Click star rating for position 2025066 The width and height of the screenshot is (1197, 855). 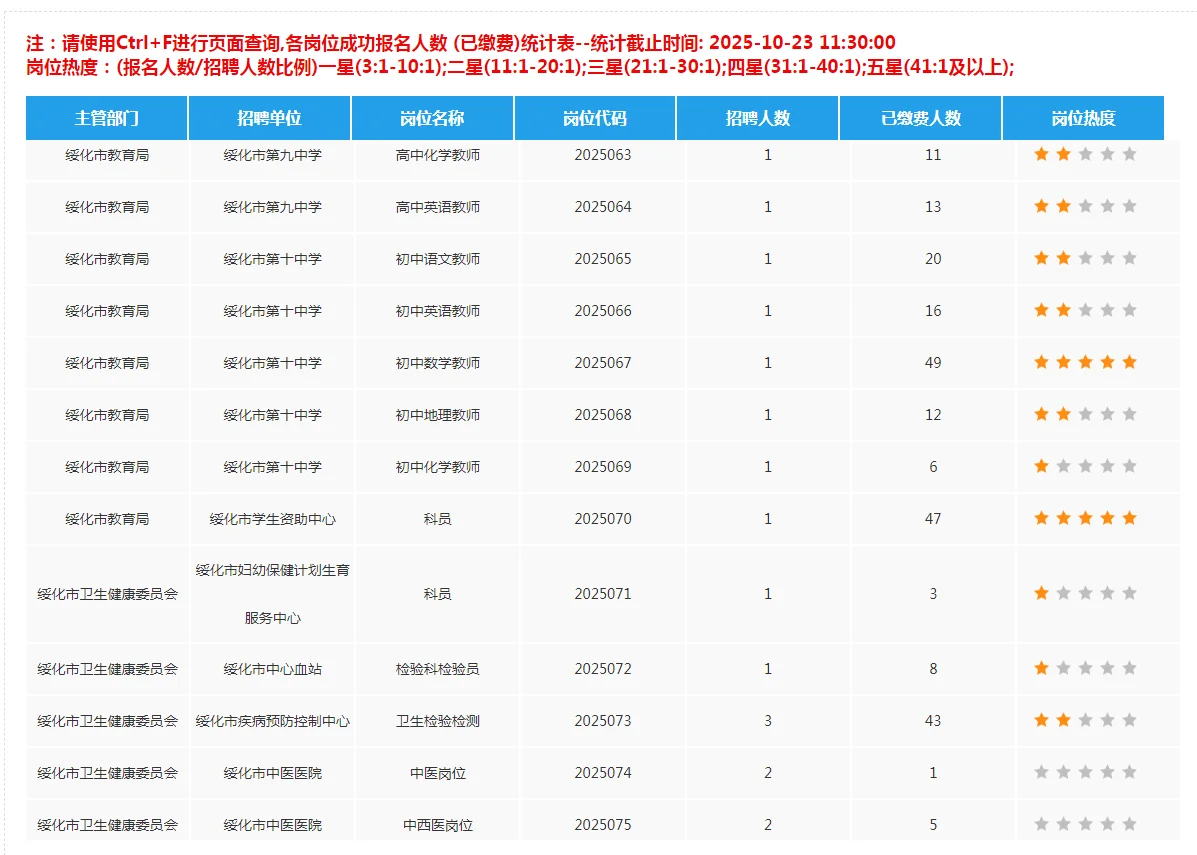pos(1085,310)
